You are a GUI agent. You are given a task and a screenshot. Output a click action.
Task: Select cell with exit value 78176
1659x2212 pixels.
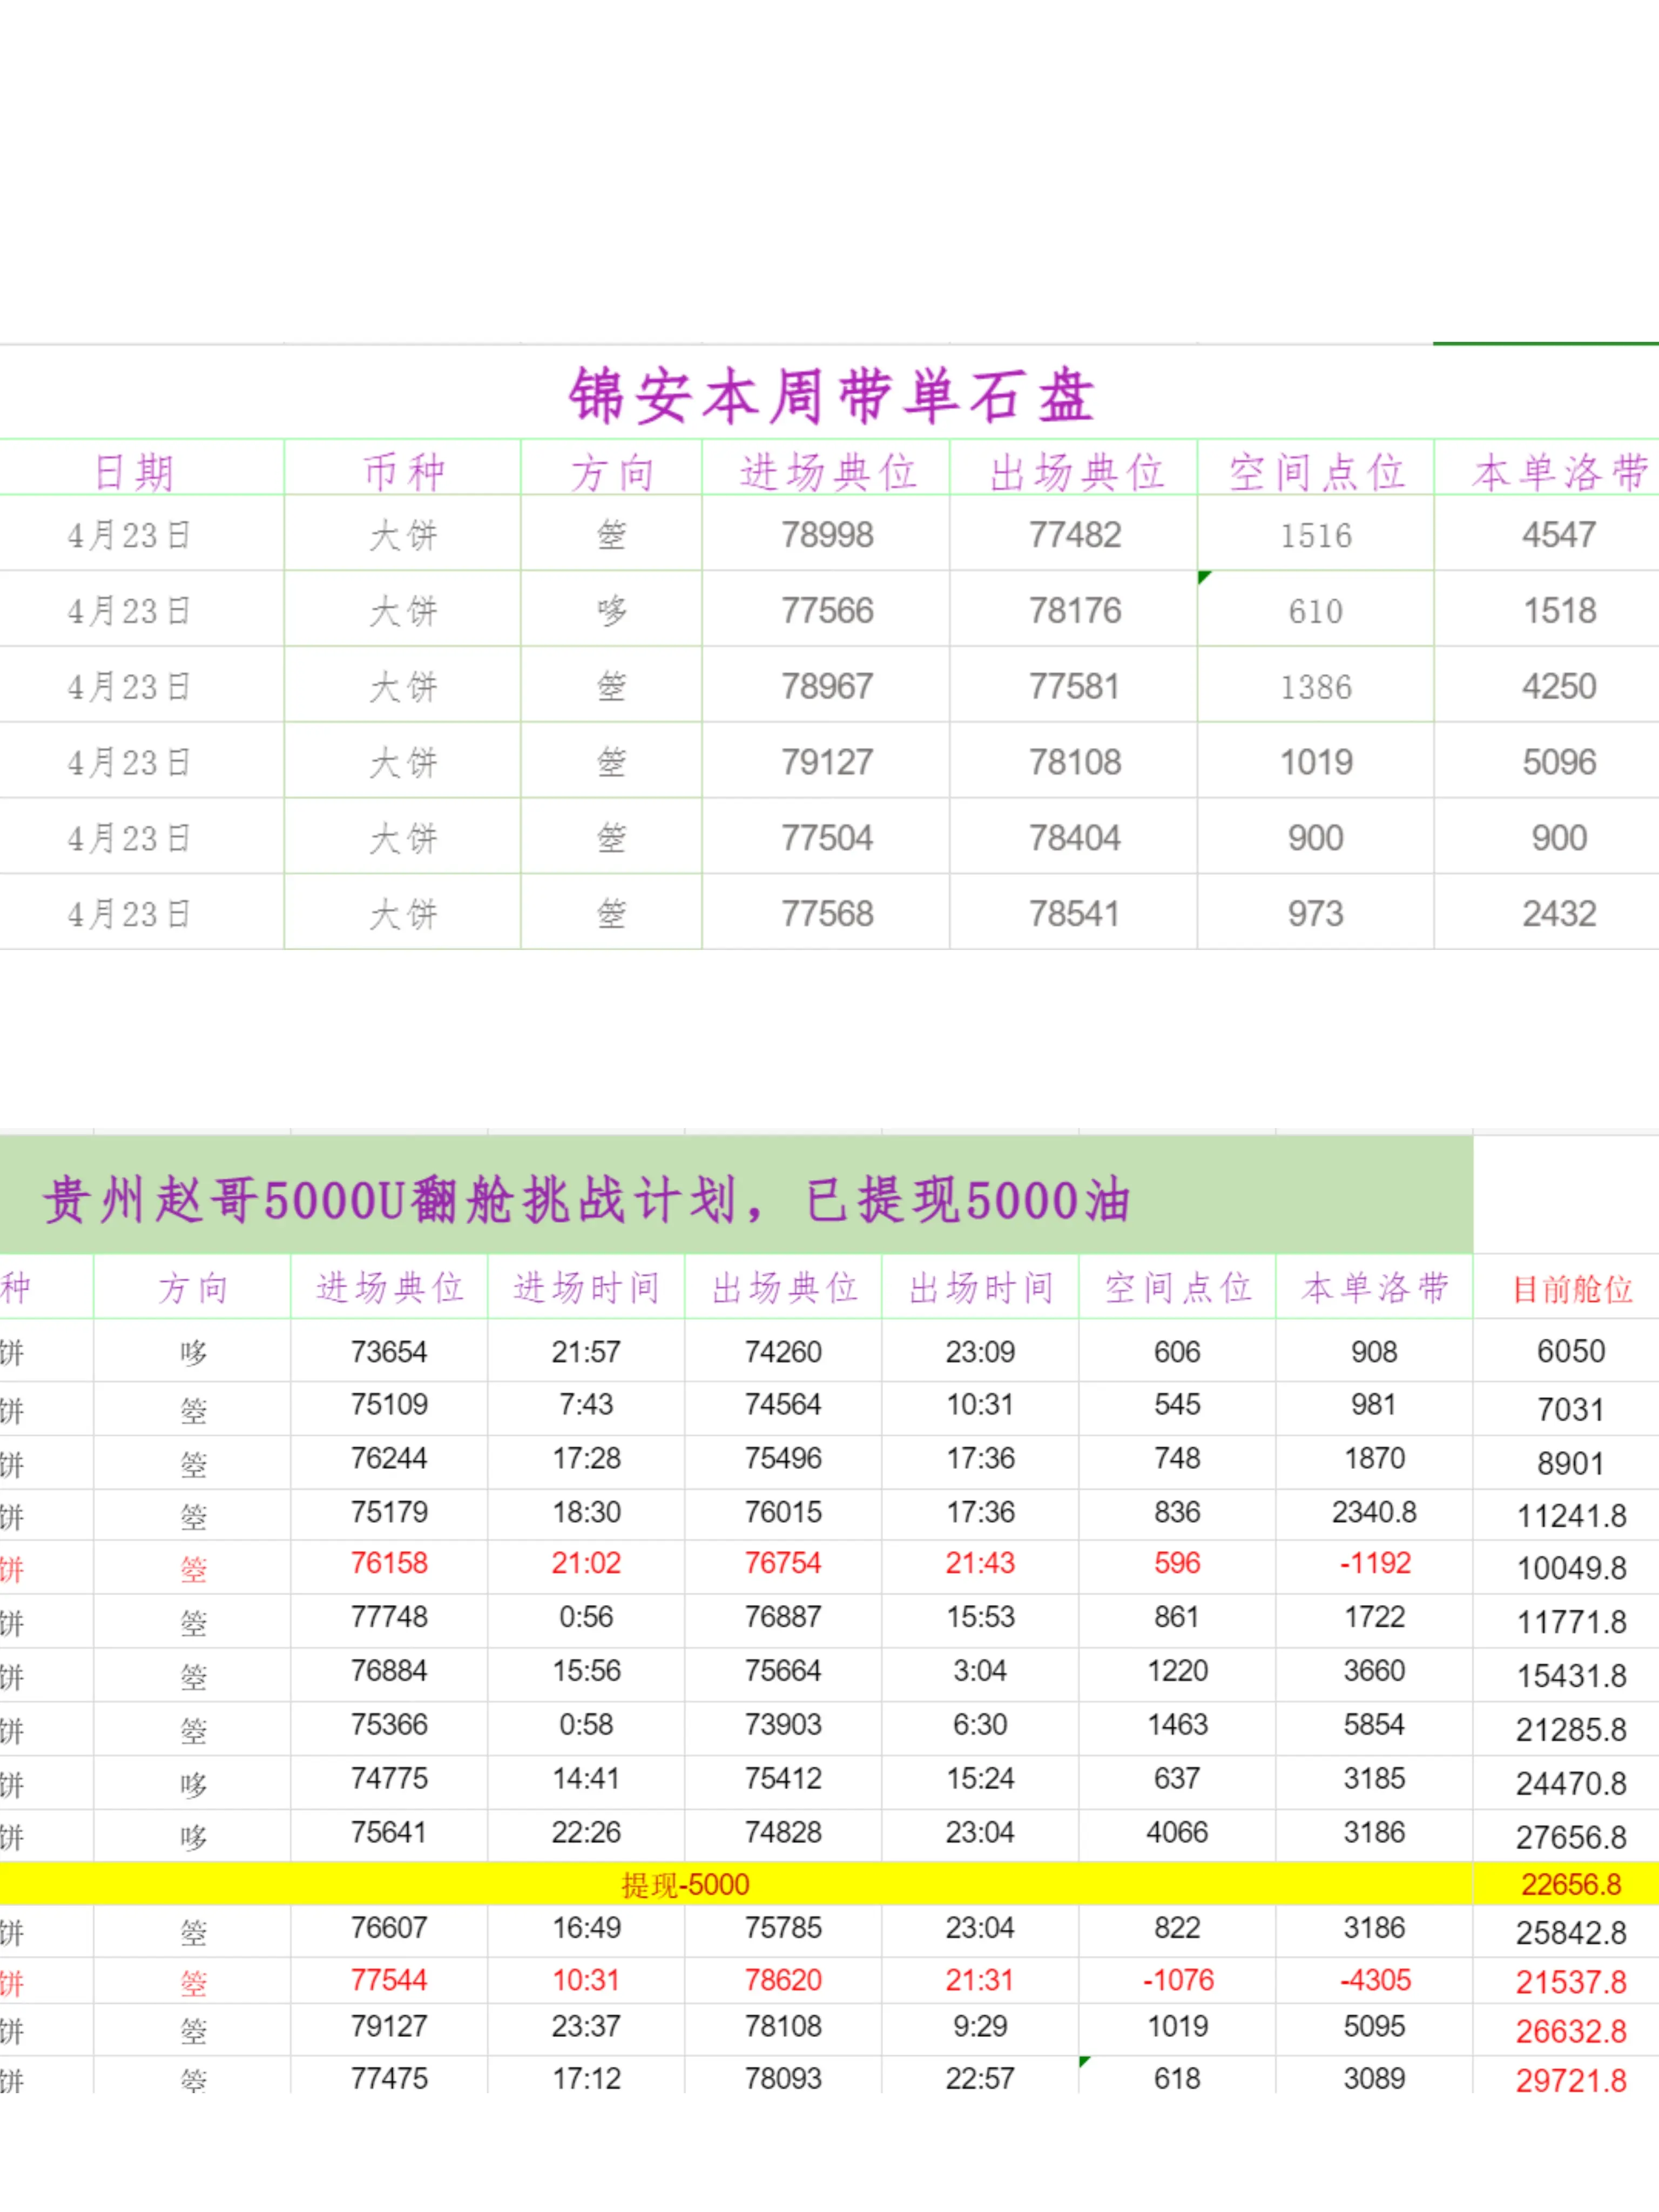coord(1075,611)
